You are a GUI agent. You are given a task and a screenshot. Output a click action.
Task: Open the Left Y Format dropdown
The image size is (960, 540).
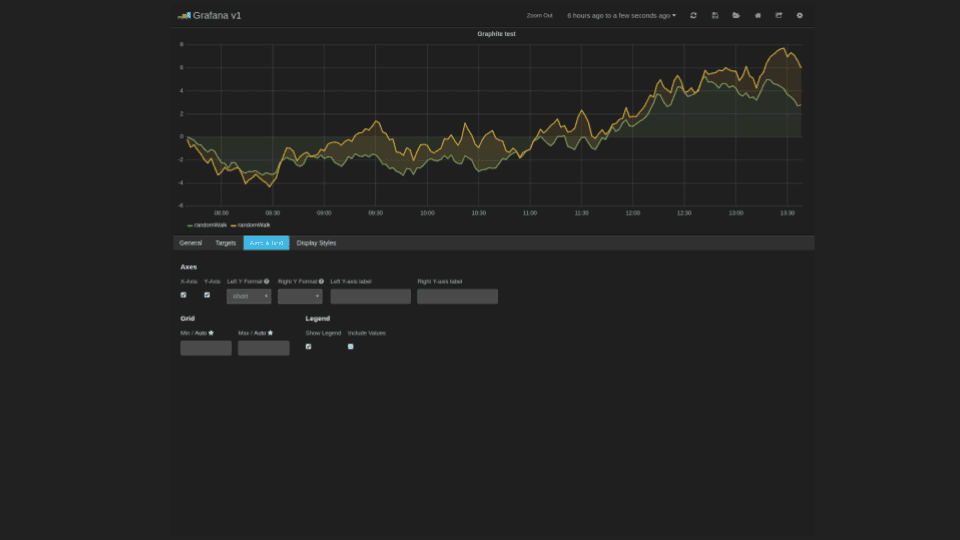coord(249,296)
